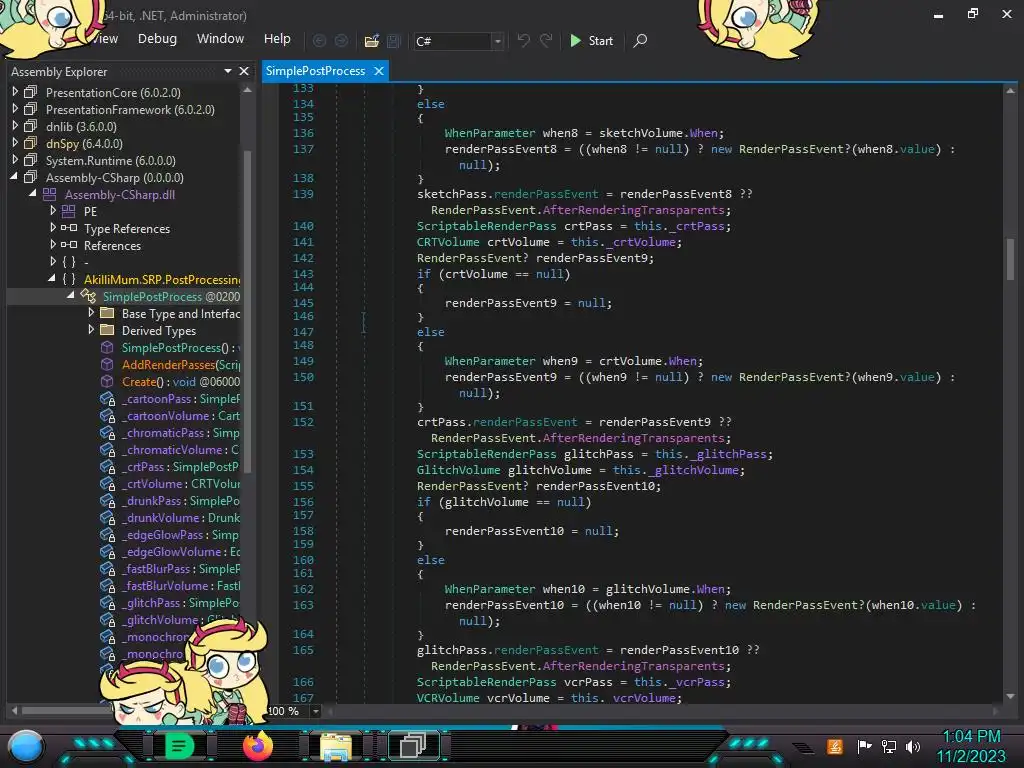Click the Redo toolbar icon
The image size is (1024, 768).
click(x=546, y=40)
